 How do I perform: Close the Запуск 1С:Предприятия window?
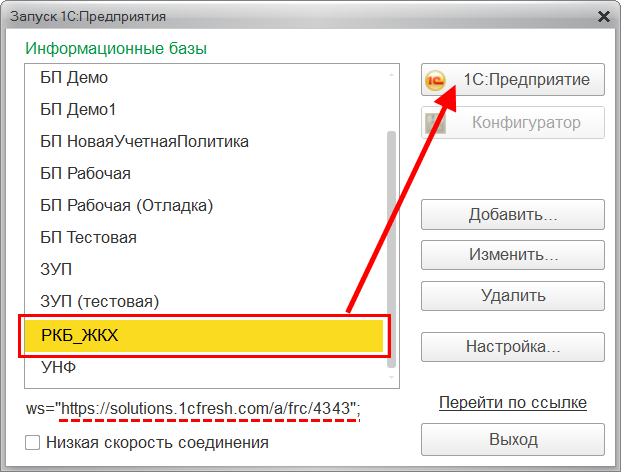click(604, 17)
